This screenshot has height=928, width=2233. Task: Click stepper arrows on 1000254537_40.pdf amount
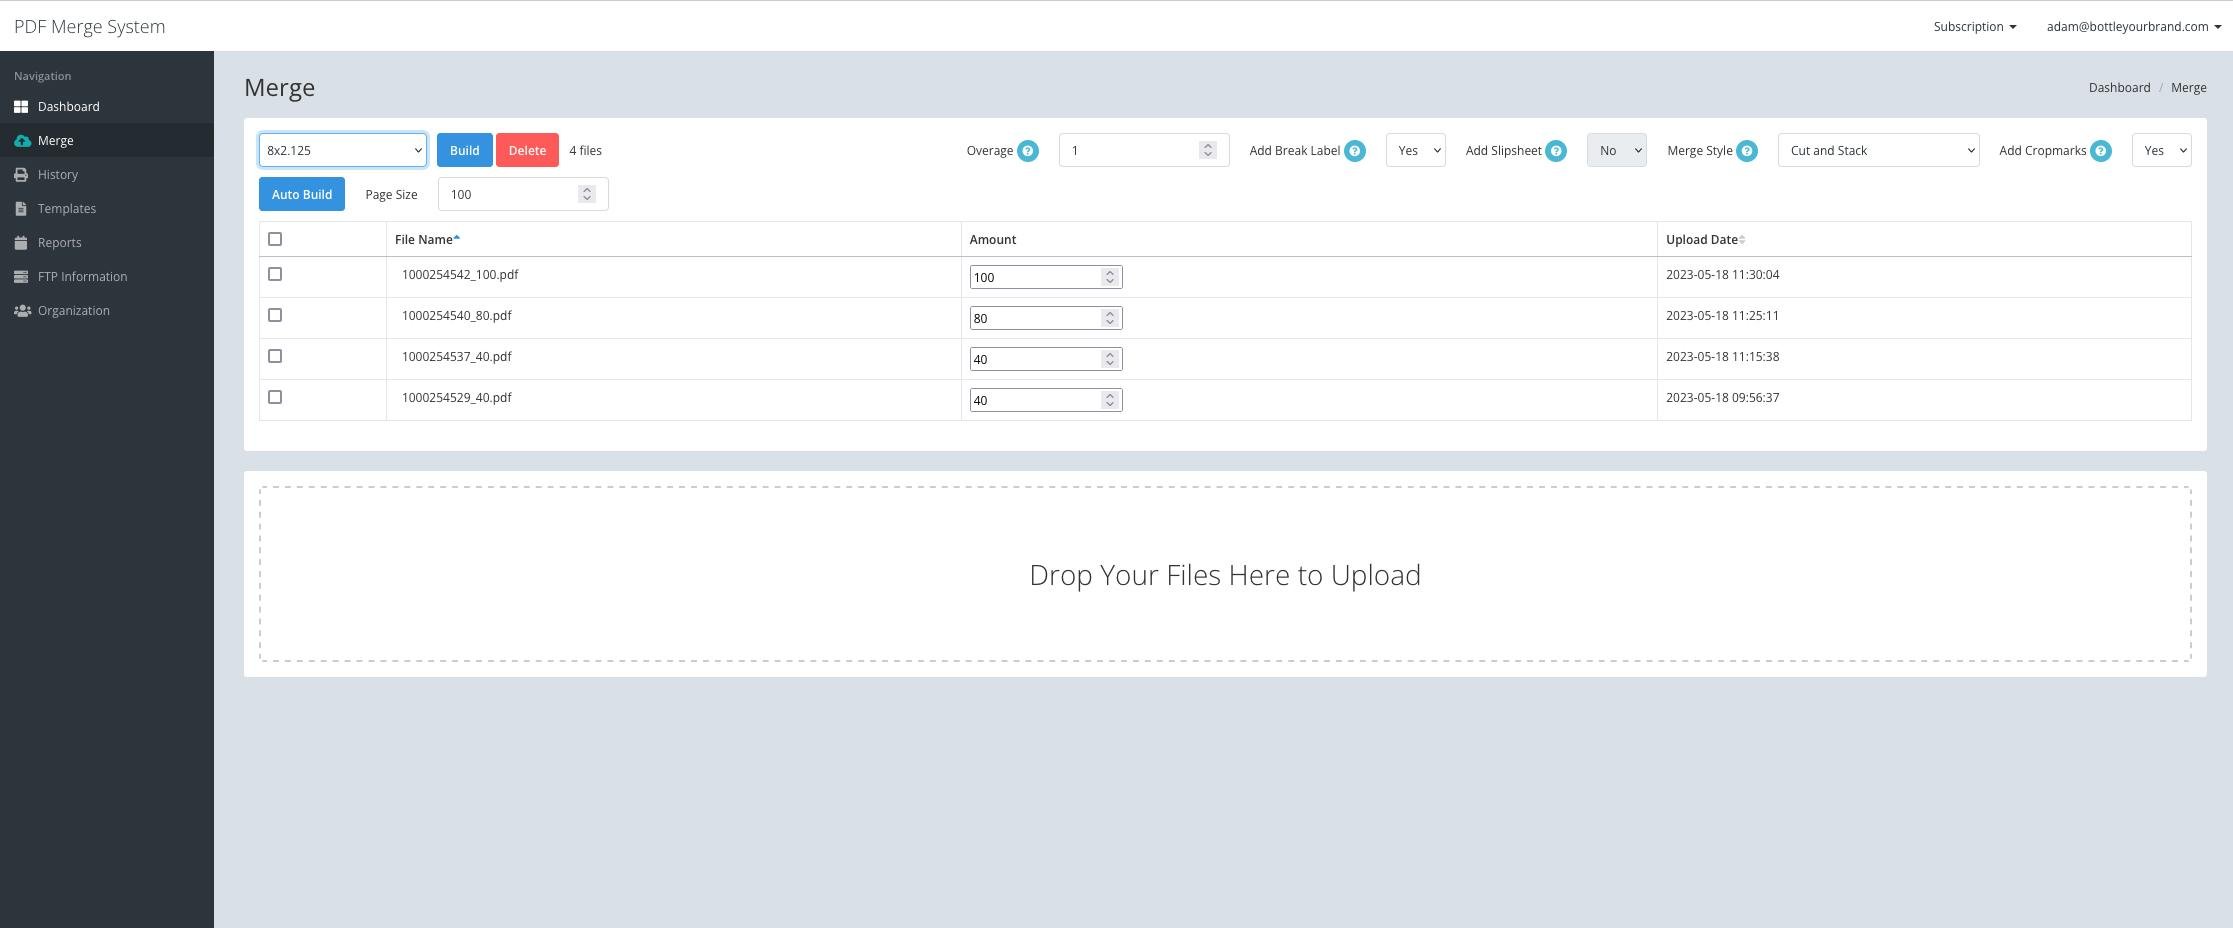pos(1109,359)
